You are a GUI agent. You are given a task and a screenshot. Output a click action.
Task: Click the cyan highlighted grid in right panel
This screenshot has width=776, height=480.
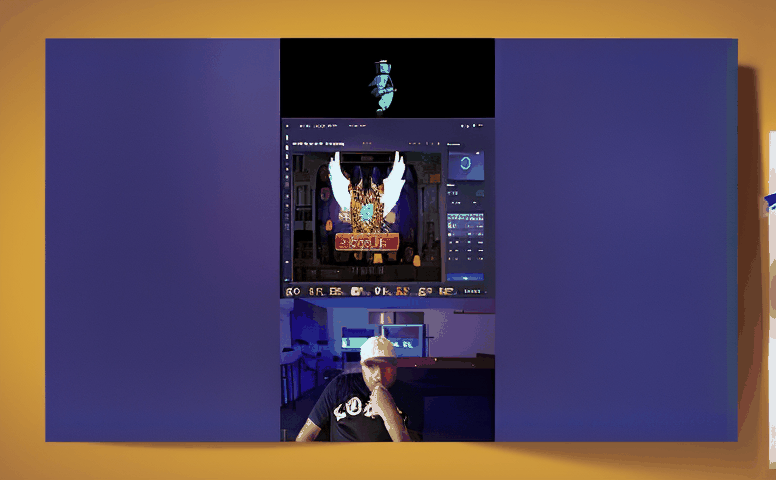tap(465, 219)
